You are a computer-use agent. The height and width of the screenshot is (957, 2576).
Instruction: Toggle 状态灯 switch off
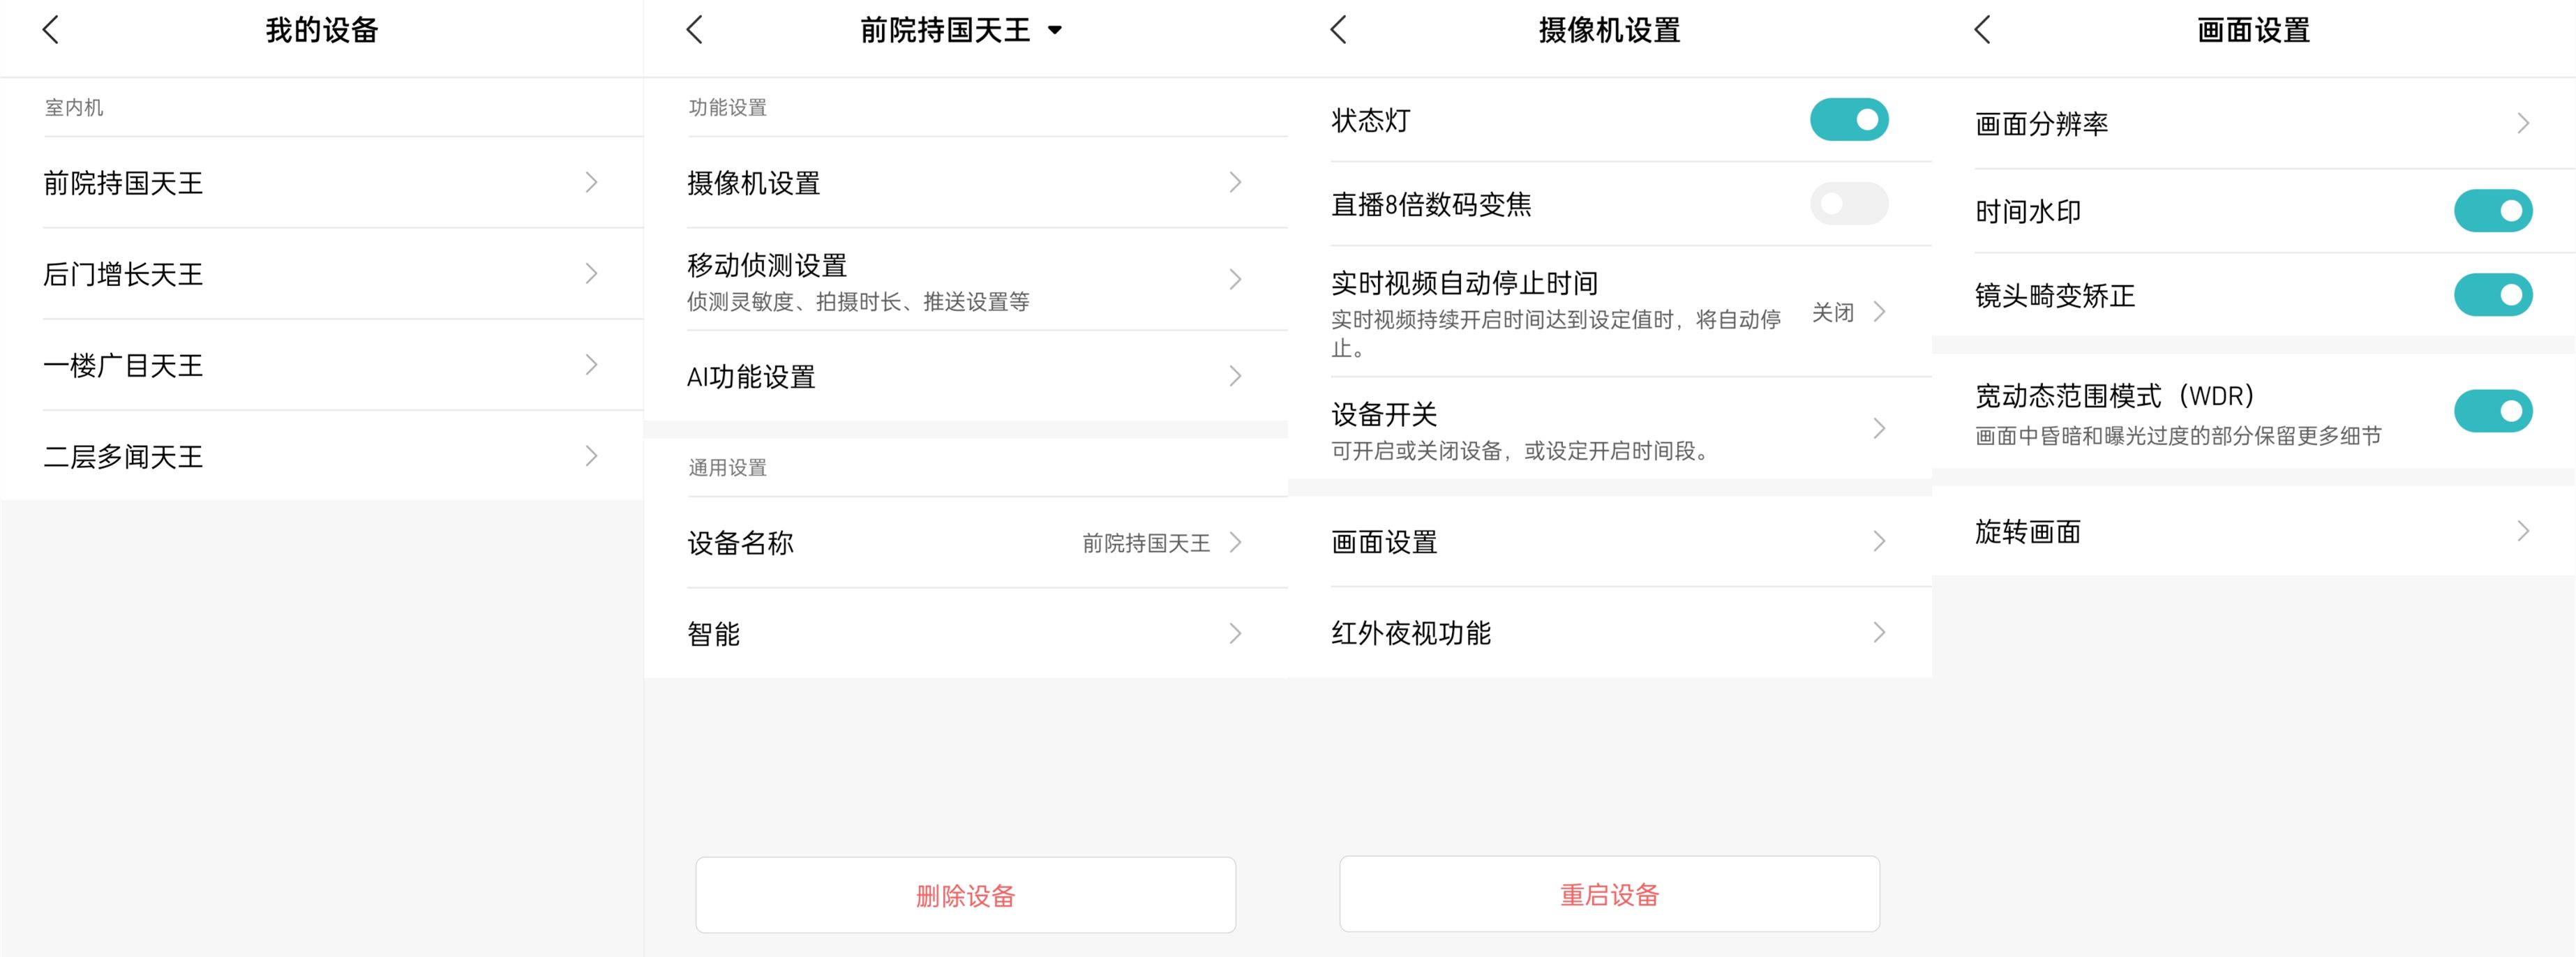[x=1848, y=120]
